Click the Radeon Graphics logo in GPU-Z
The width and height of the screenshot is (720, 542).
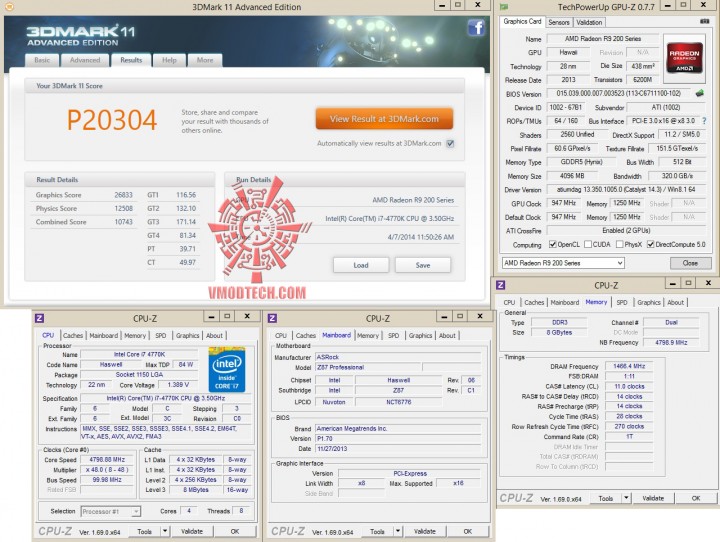click(684, 58)
